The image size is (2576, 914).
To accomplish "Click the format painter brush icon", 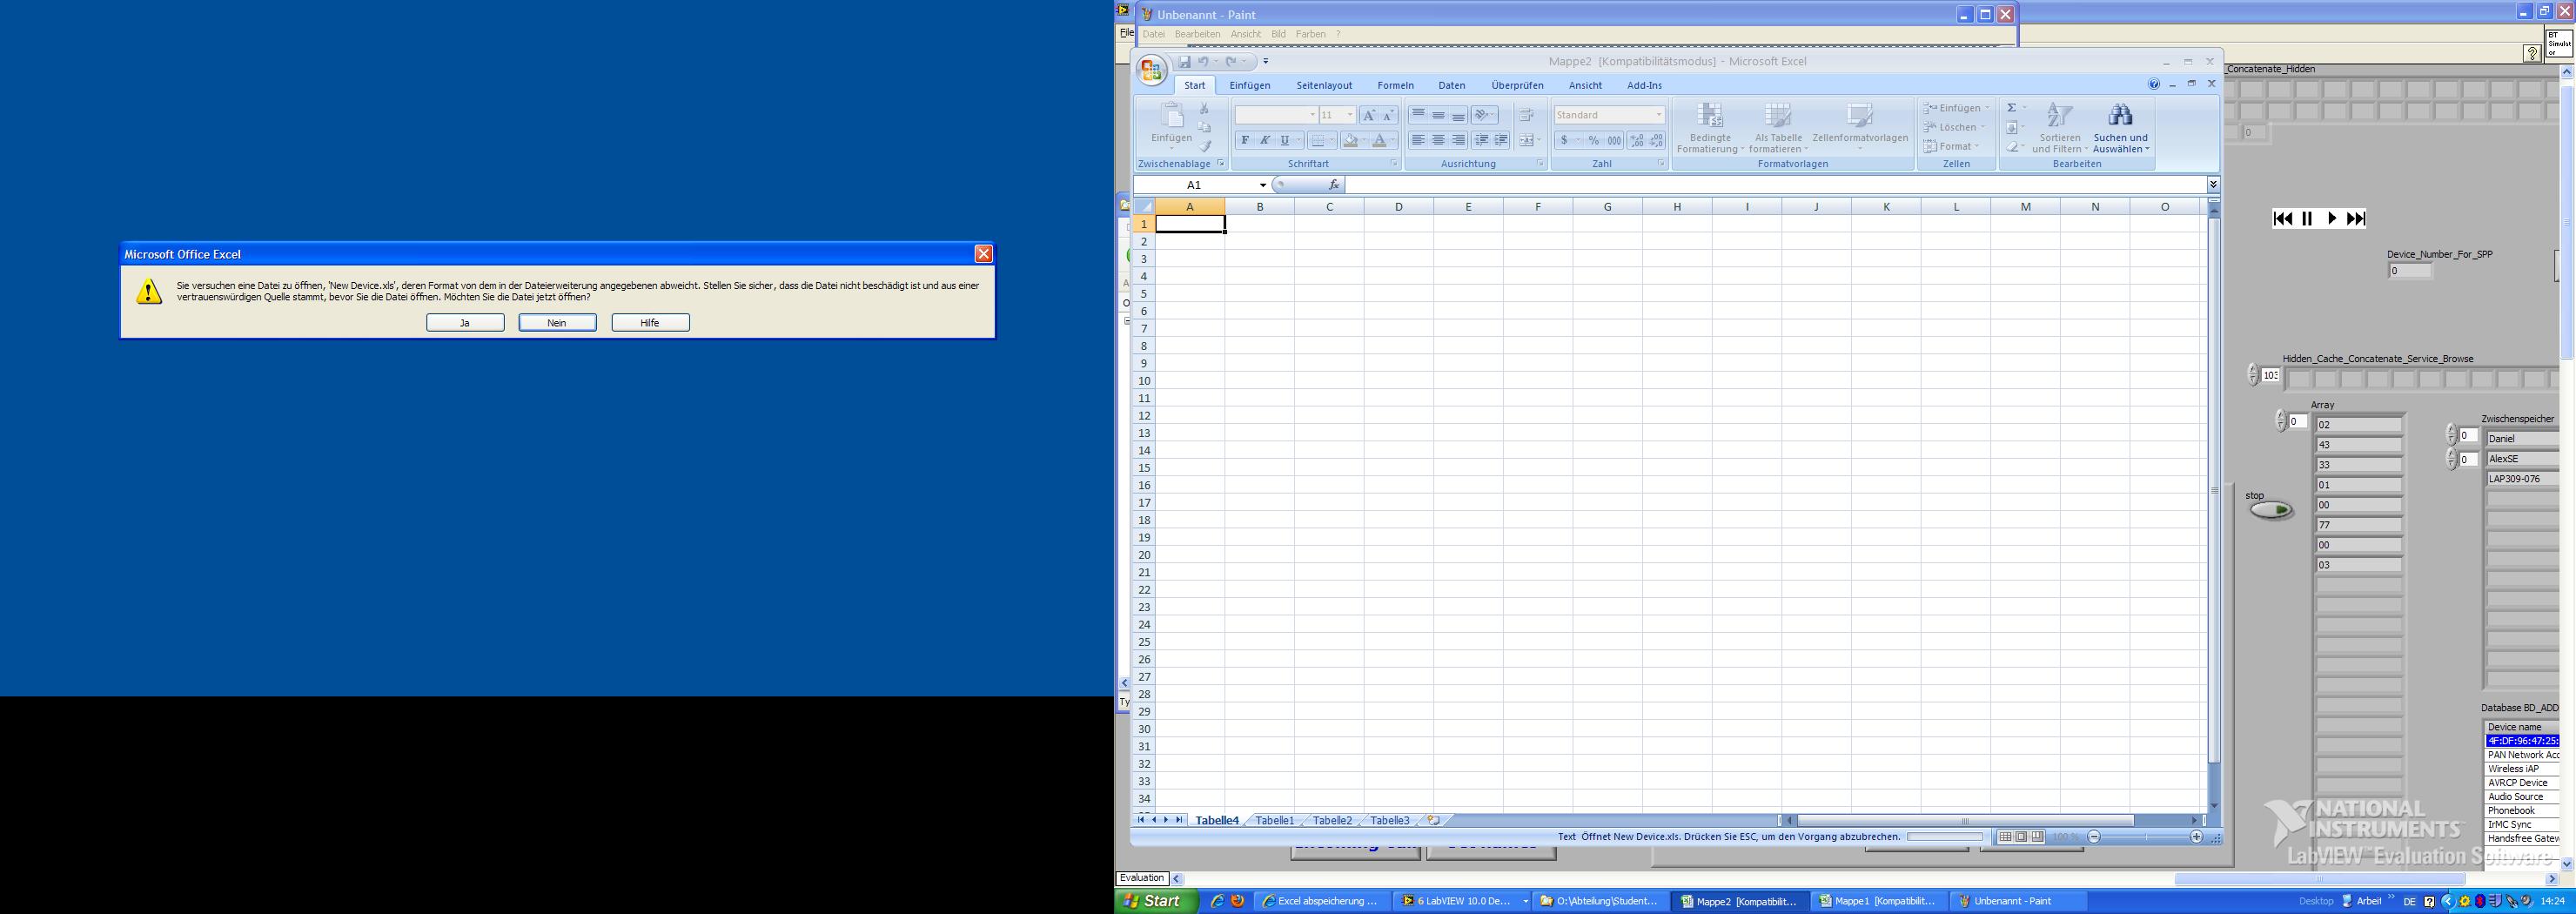I will coord(1205,146).
